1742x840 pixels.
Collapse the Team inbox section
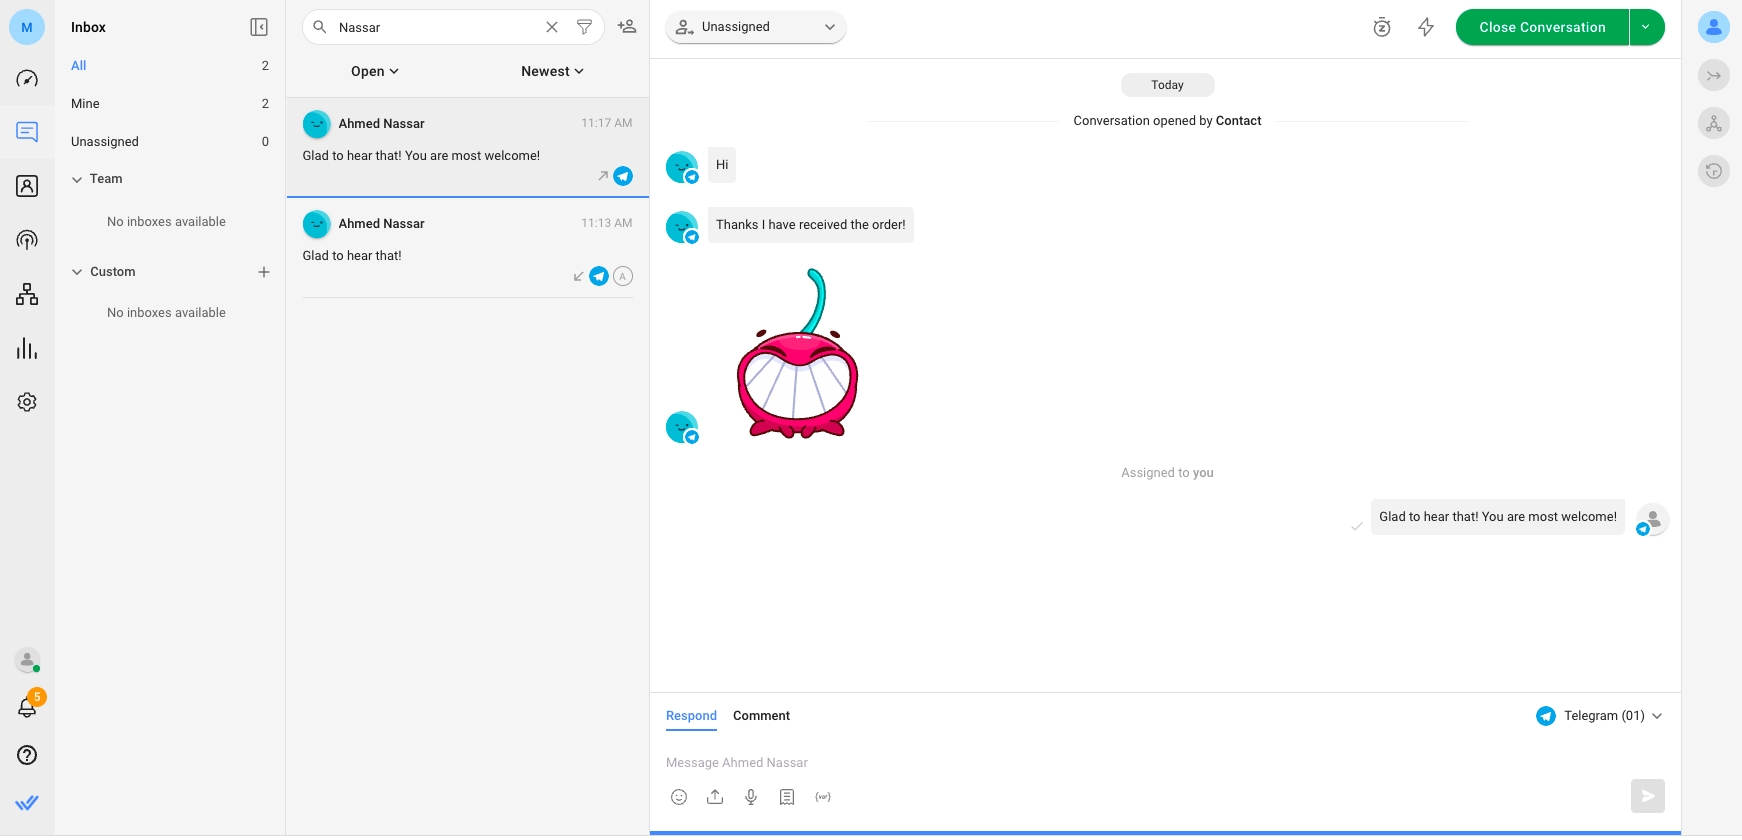click(x=77, y=179)
